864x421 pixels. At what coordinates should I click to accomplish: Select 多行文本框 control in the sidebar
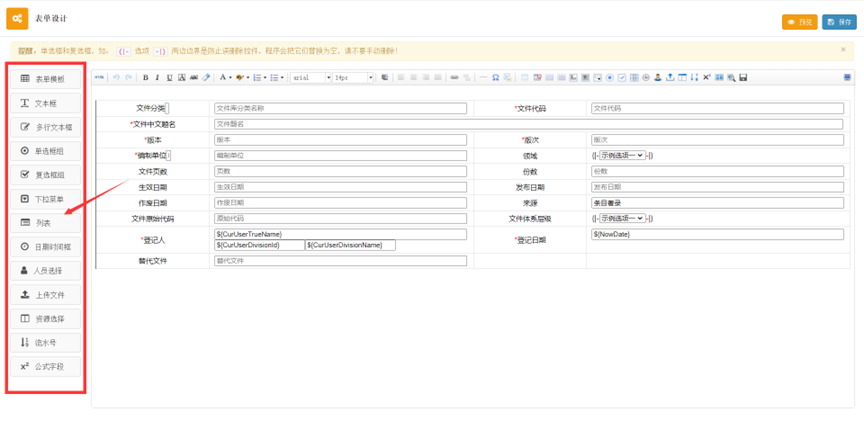tap(45, 127)
